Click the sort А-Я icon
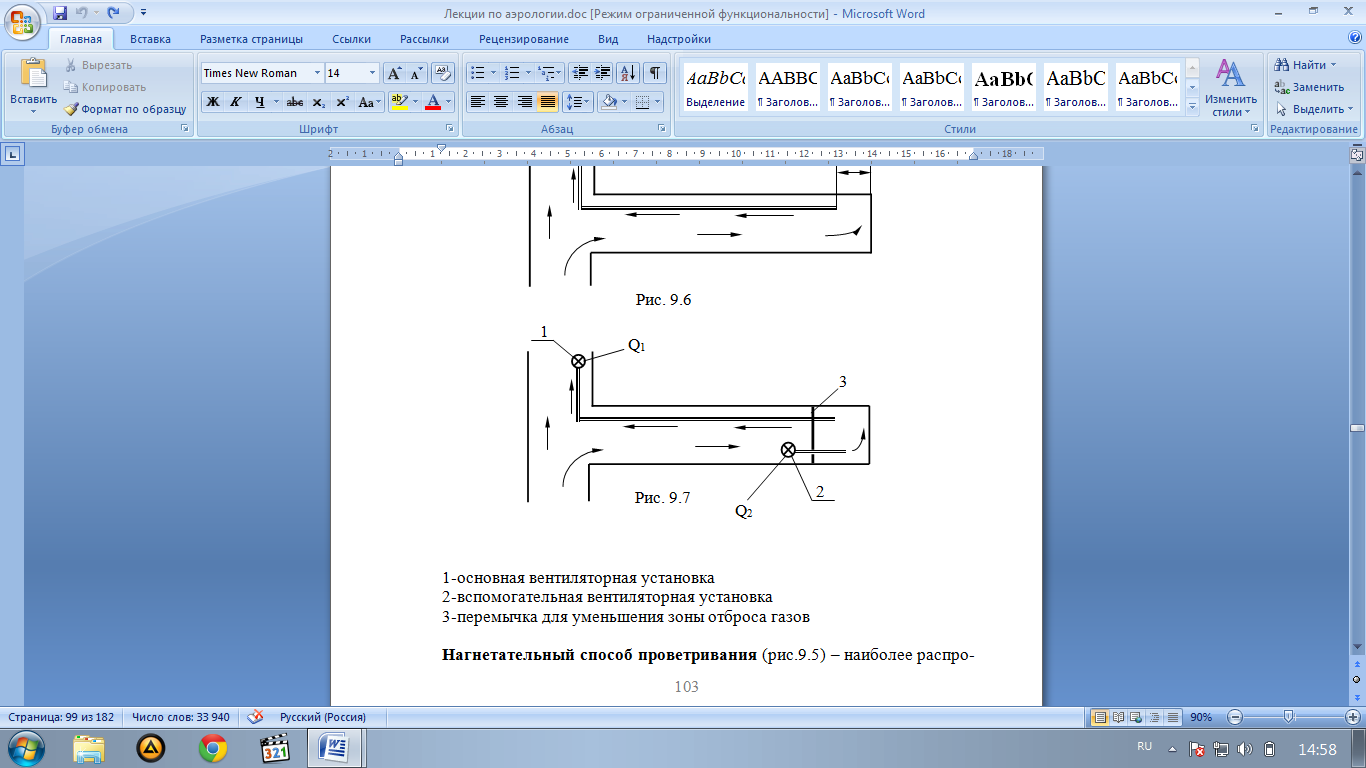The height and width of the screenshot is (768, 1366). coord(628,73)
